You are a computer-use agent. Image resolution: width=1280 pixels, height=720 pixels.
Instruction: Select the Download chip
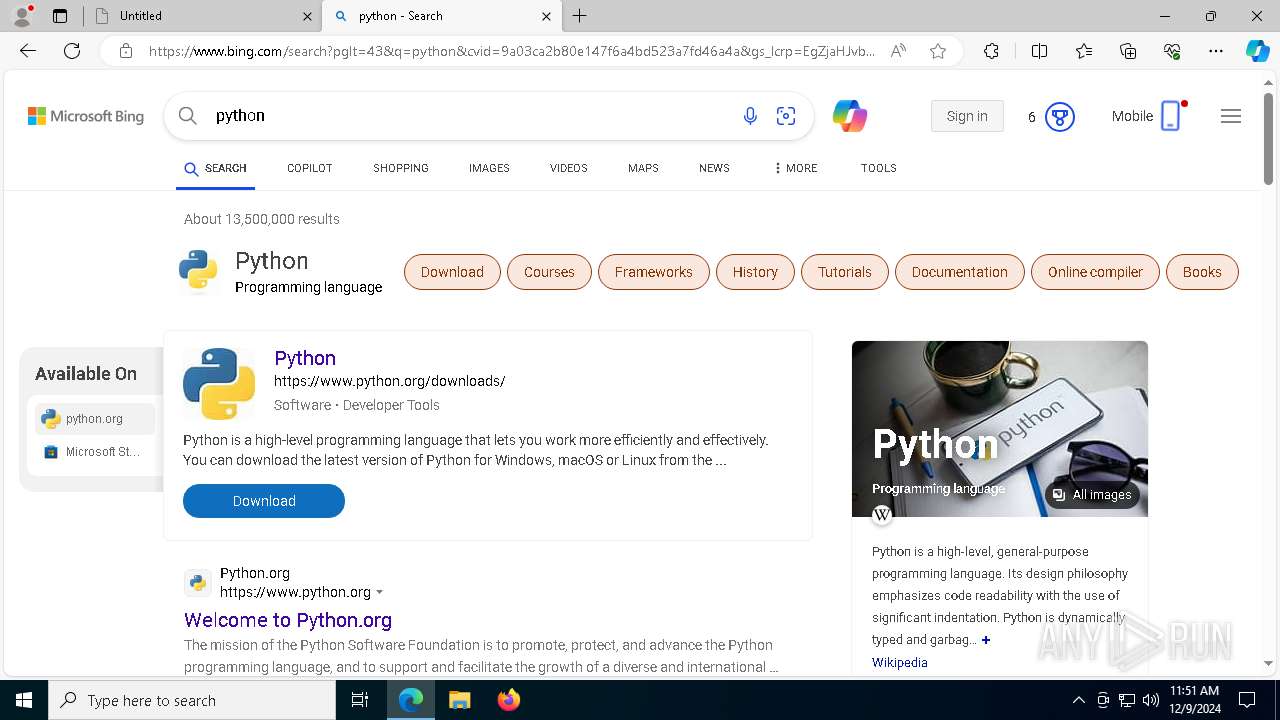(x=452, y=272)
